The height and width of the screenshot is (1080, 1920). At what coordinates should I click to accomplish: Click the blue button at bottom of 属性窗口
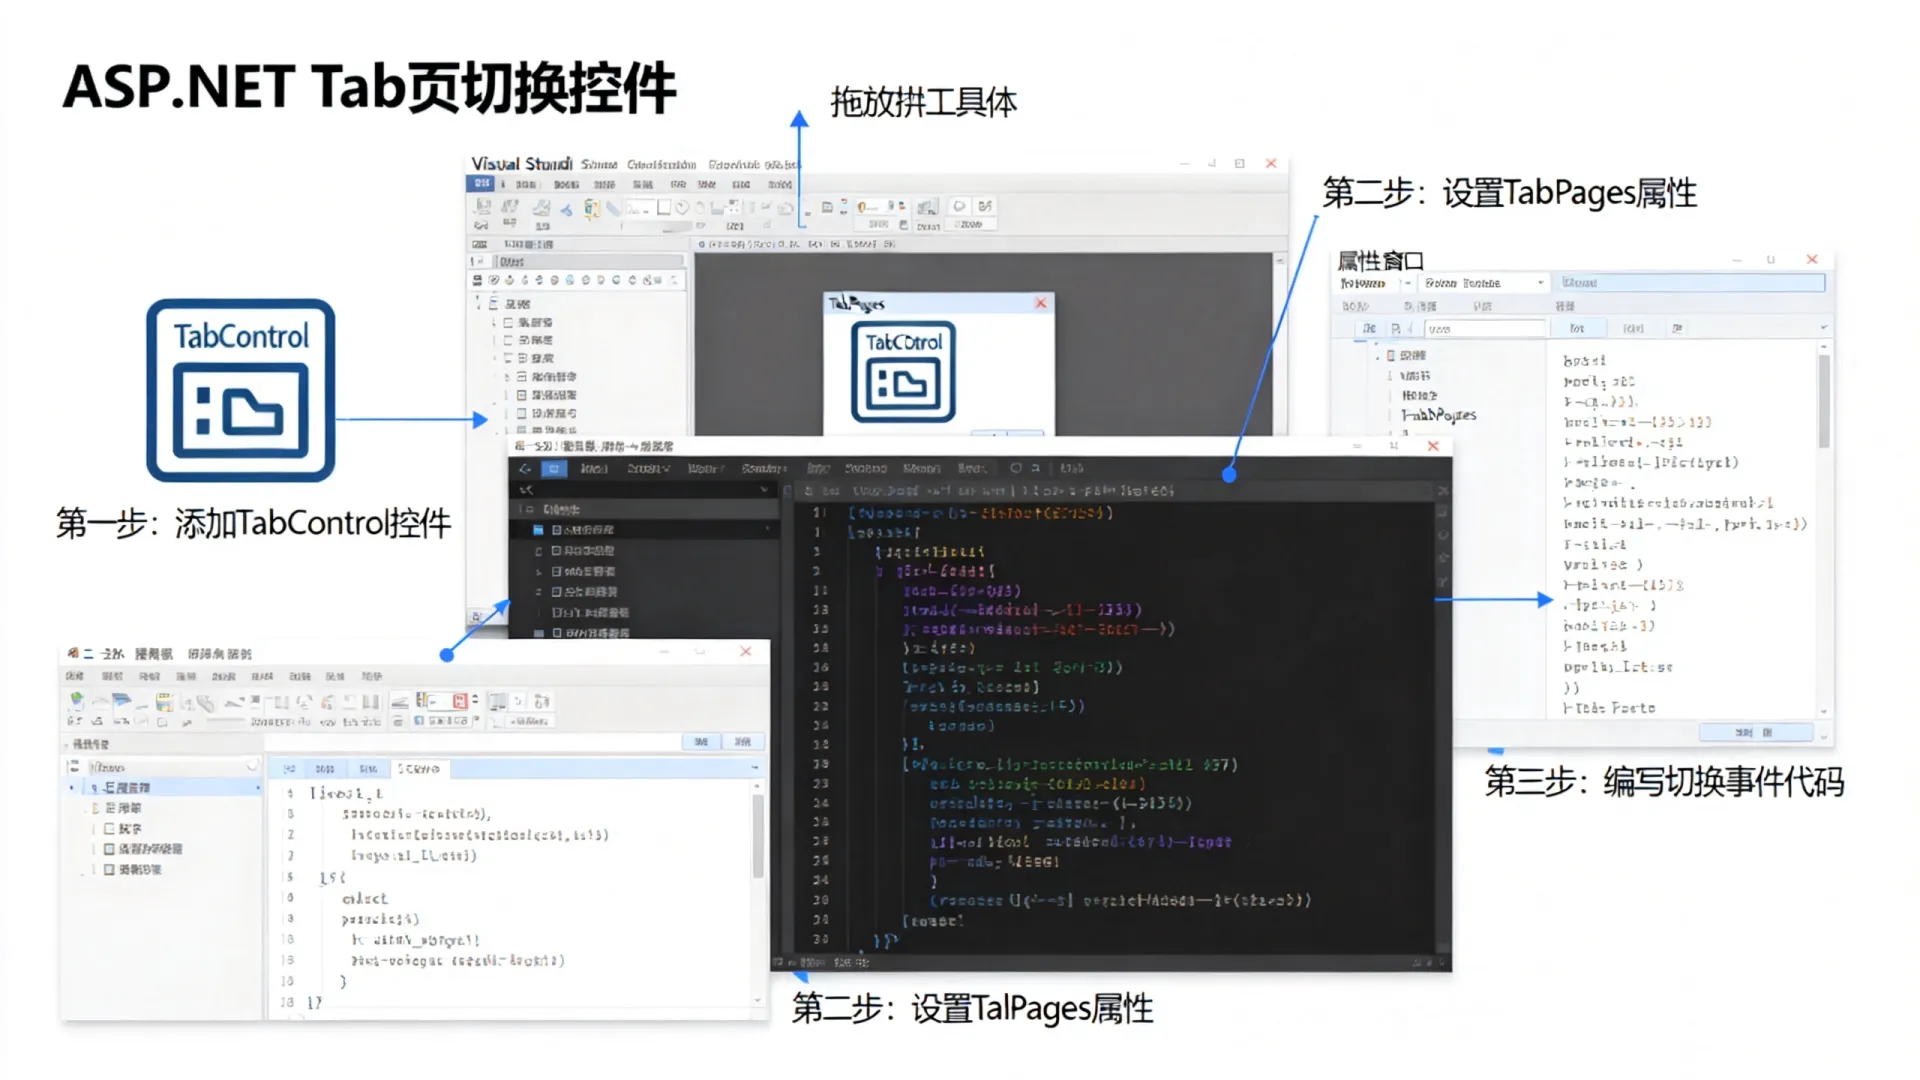pyautogui.click(x=1756, y=732)
